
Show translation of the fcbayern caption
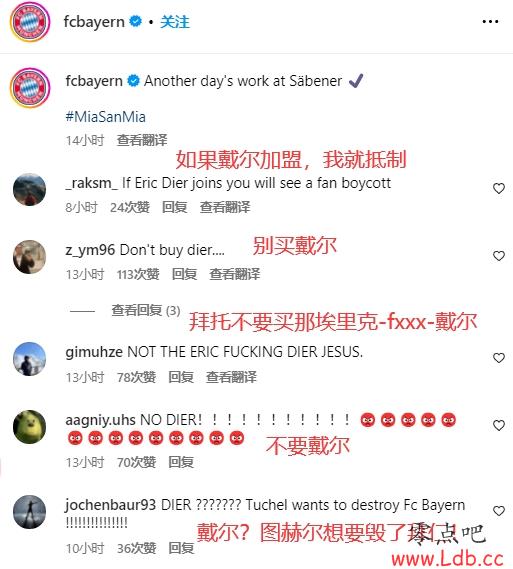pos(142,140)
